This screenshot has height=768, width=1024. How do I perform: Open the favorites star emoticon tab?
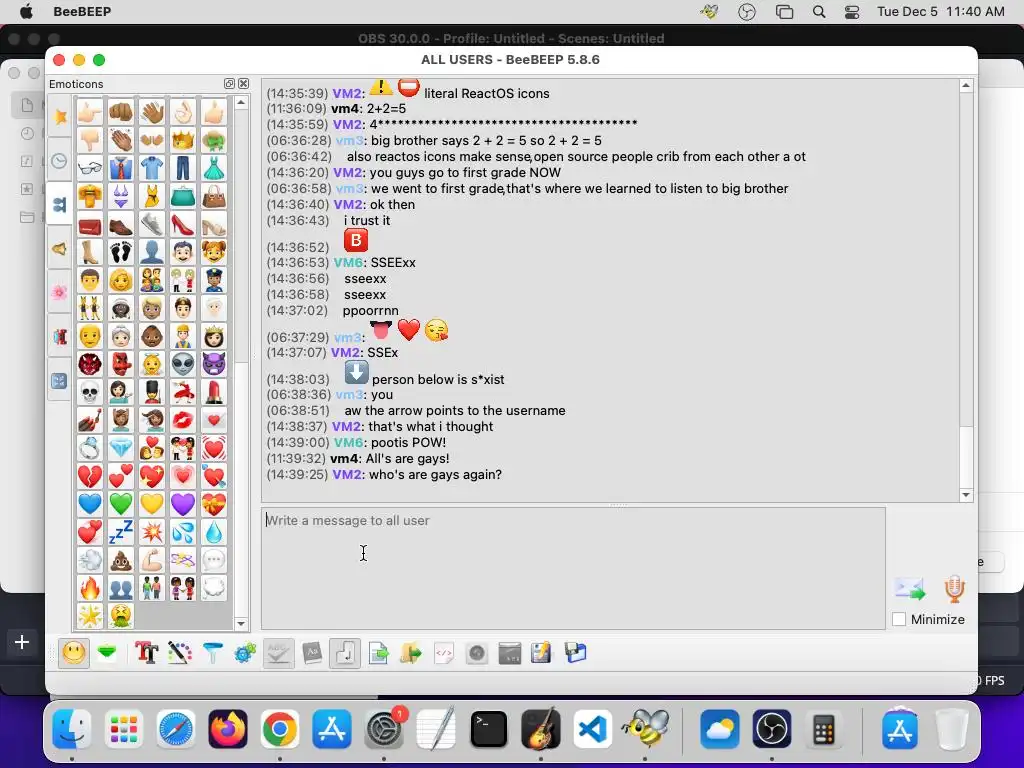click(59, 116)
